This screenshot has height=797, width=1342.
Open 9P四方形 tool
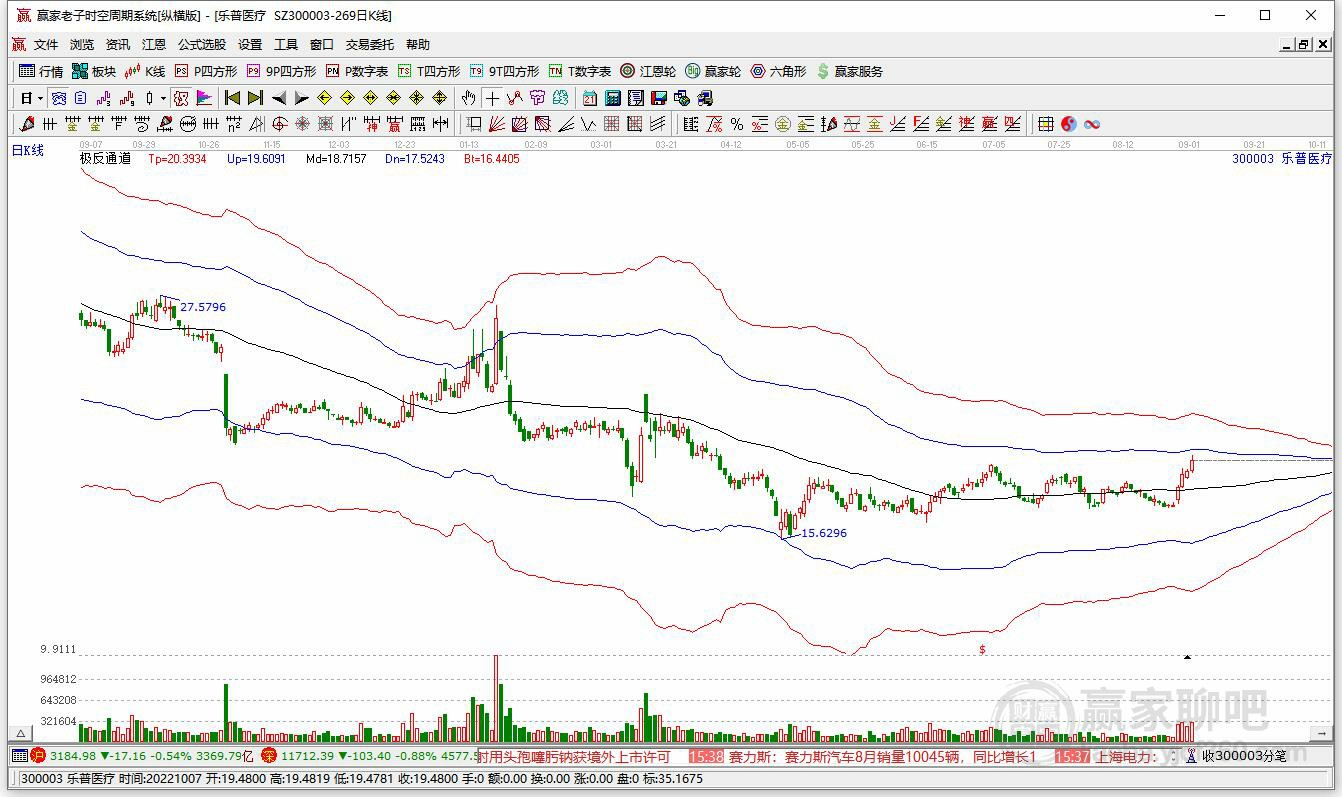pyautogui.click(x=281, y=71)
